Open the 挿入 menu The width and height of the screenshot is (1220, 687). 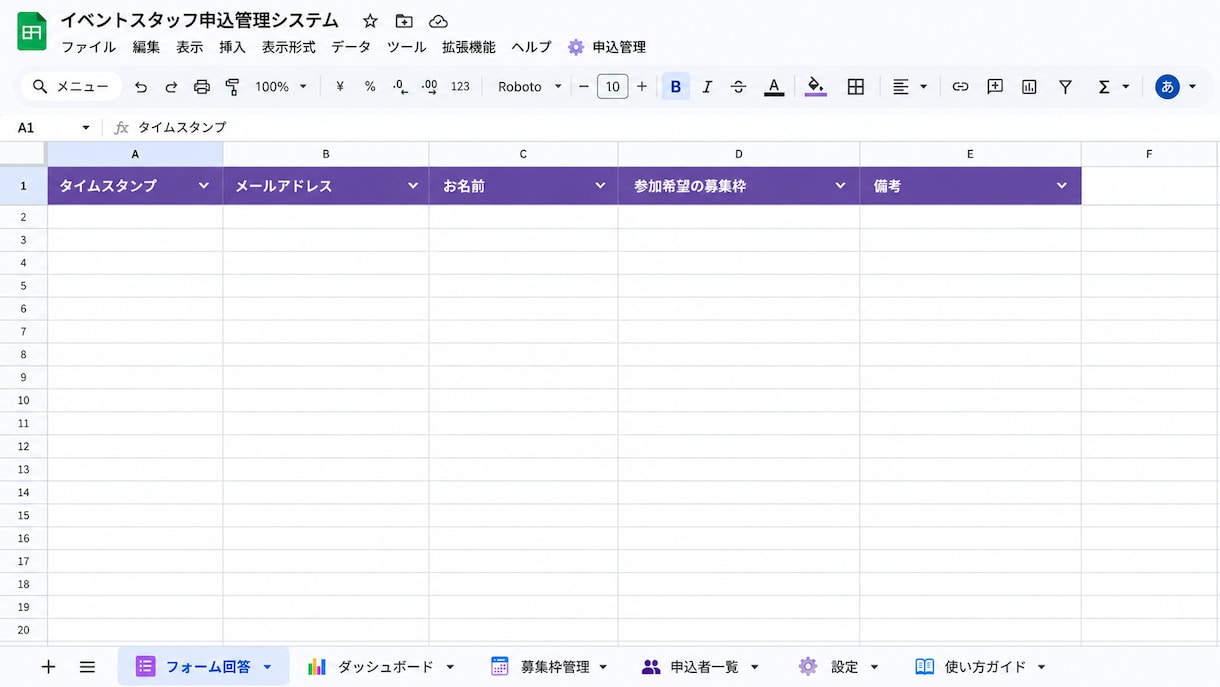coord(232,47)
